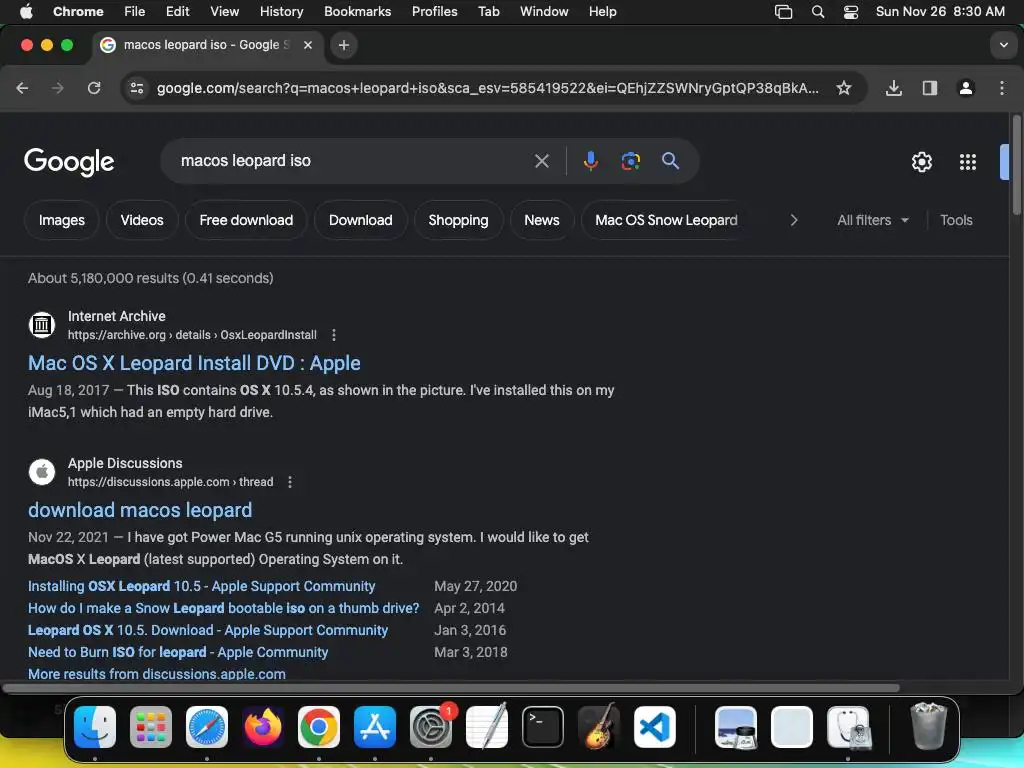Open the Profiles menu
The image size is (1024, 768).
click(x=434, y=12)
